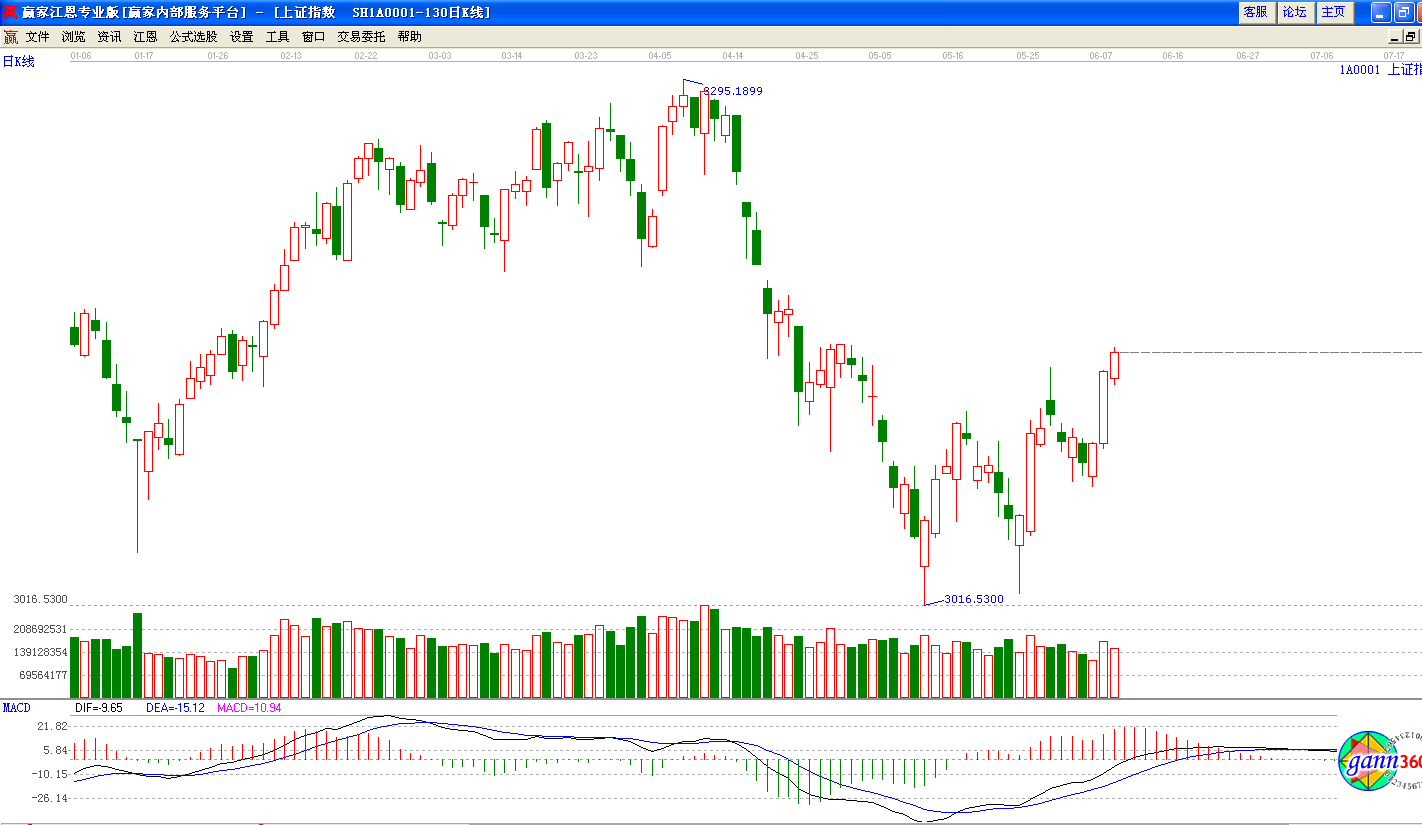Click the 3295.1899 high price label

[x=733, y=91]
